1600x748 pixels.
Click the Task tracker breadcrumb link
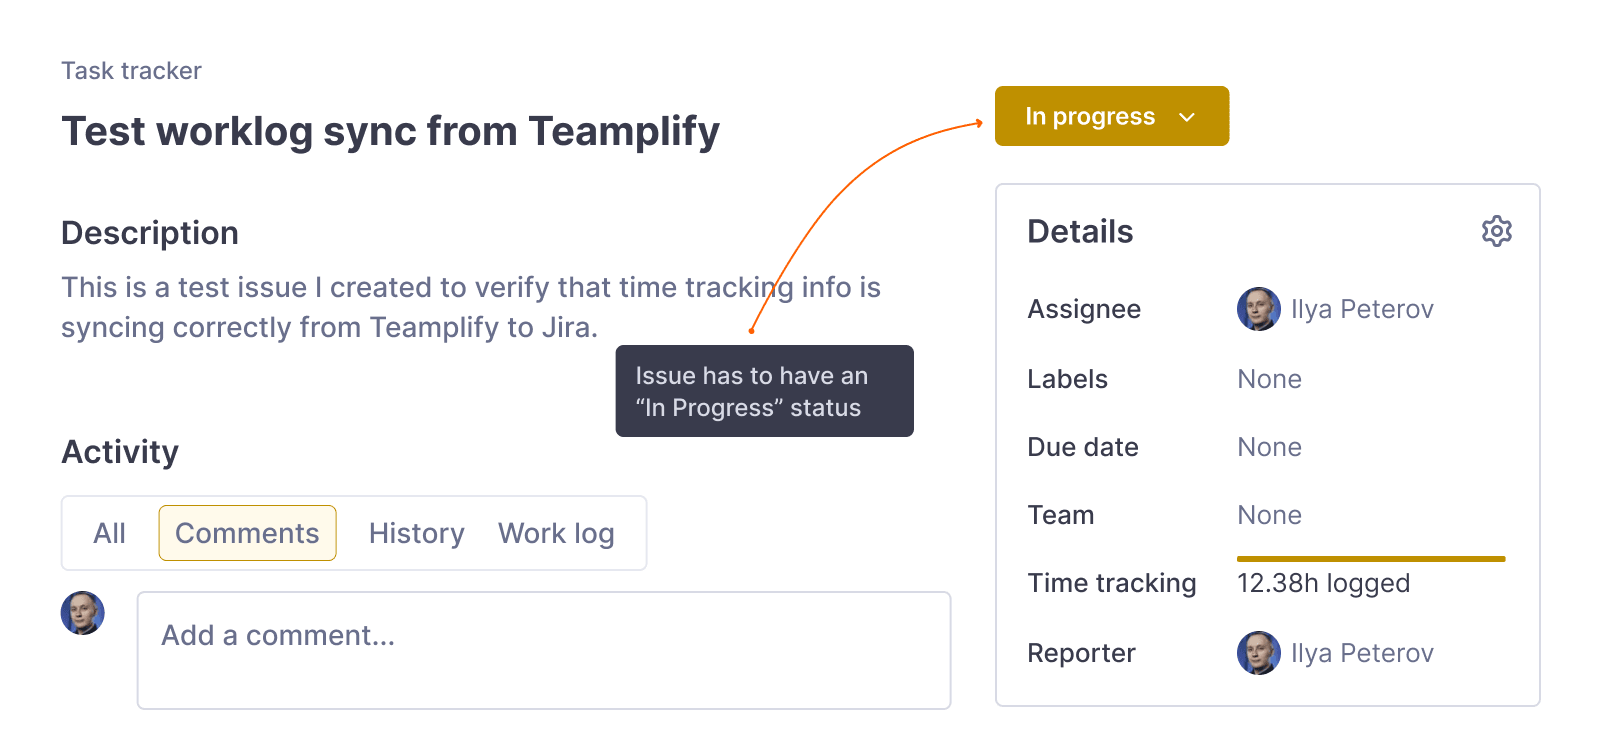(131, 71)
